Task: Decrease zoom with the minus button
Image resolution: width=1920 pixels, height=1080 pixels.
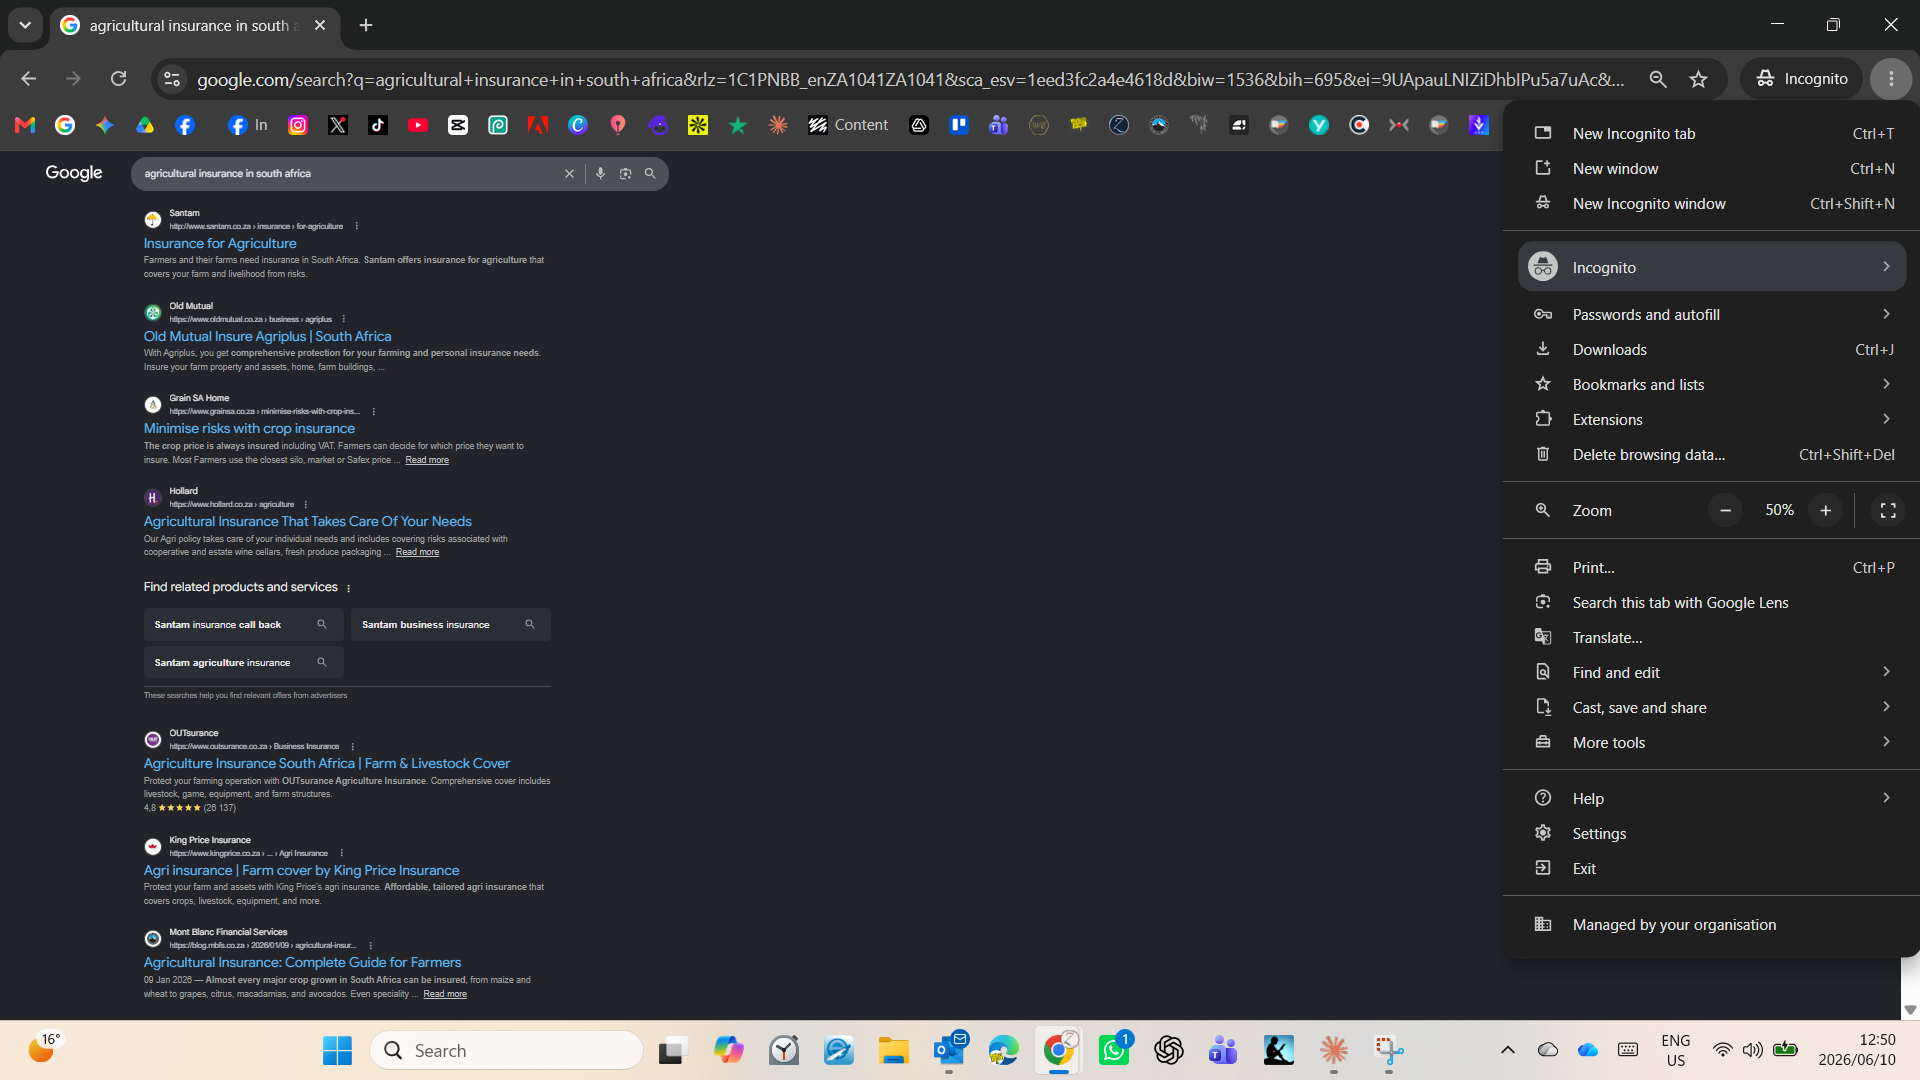Action: pos(1725,511)
